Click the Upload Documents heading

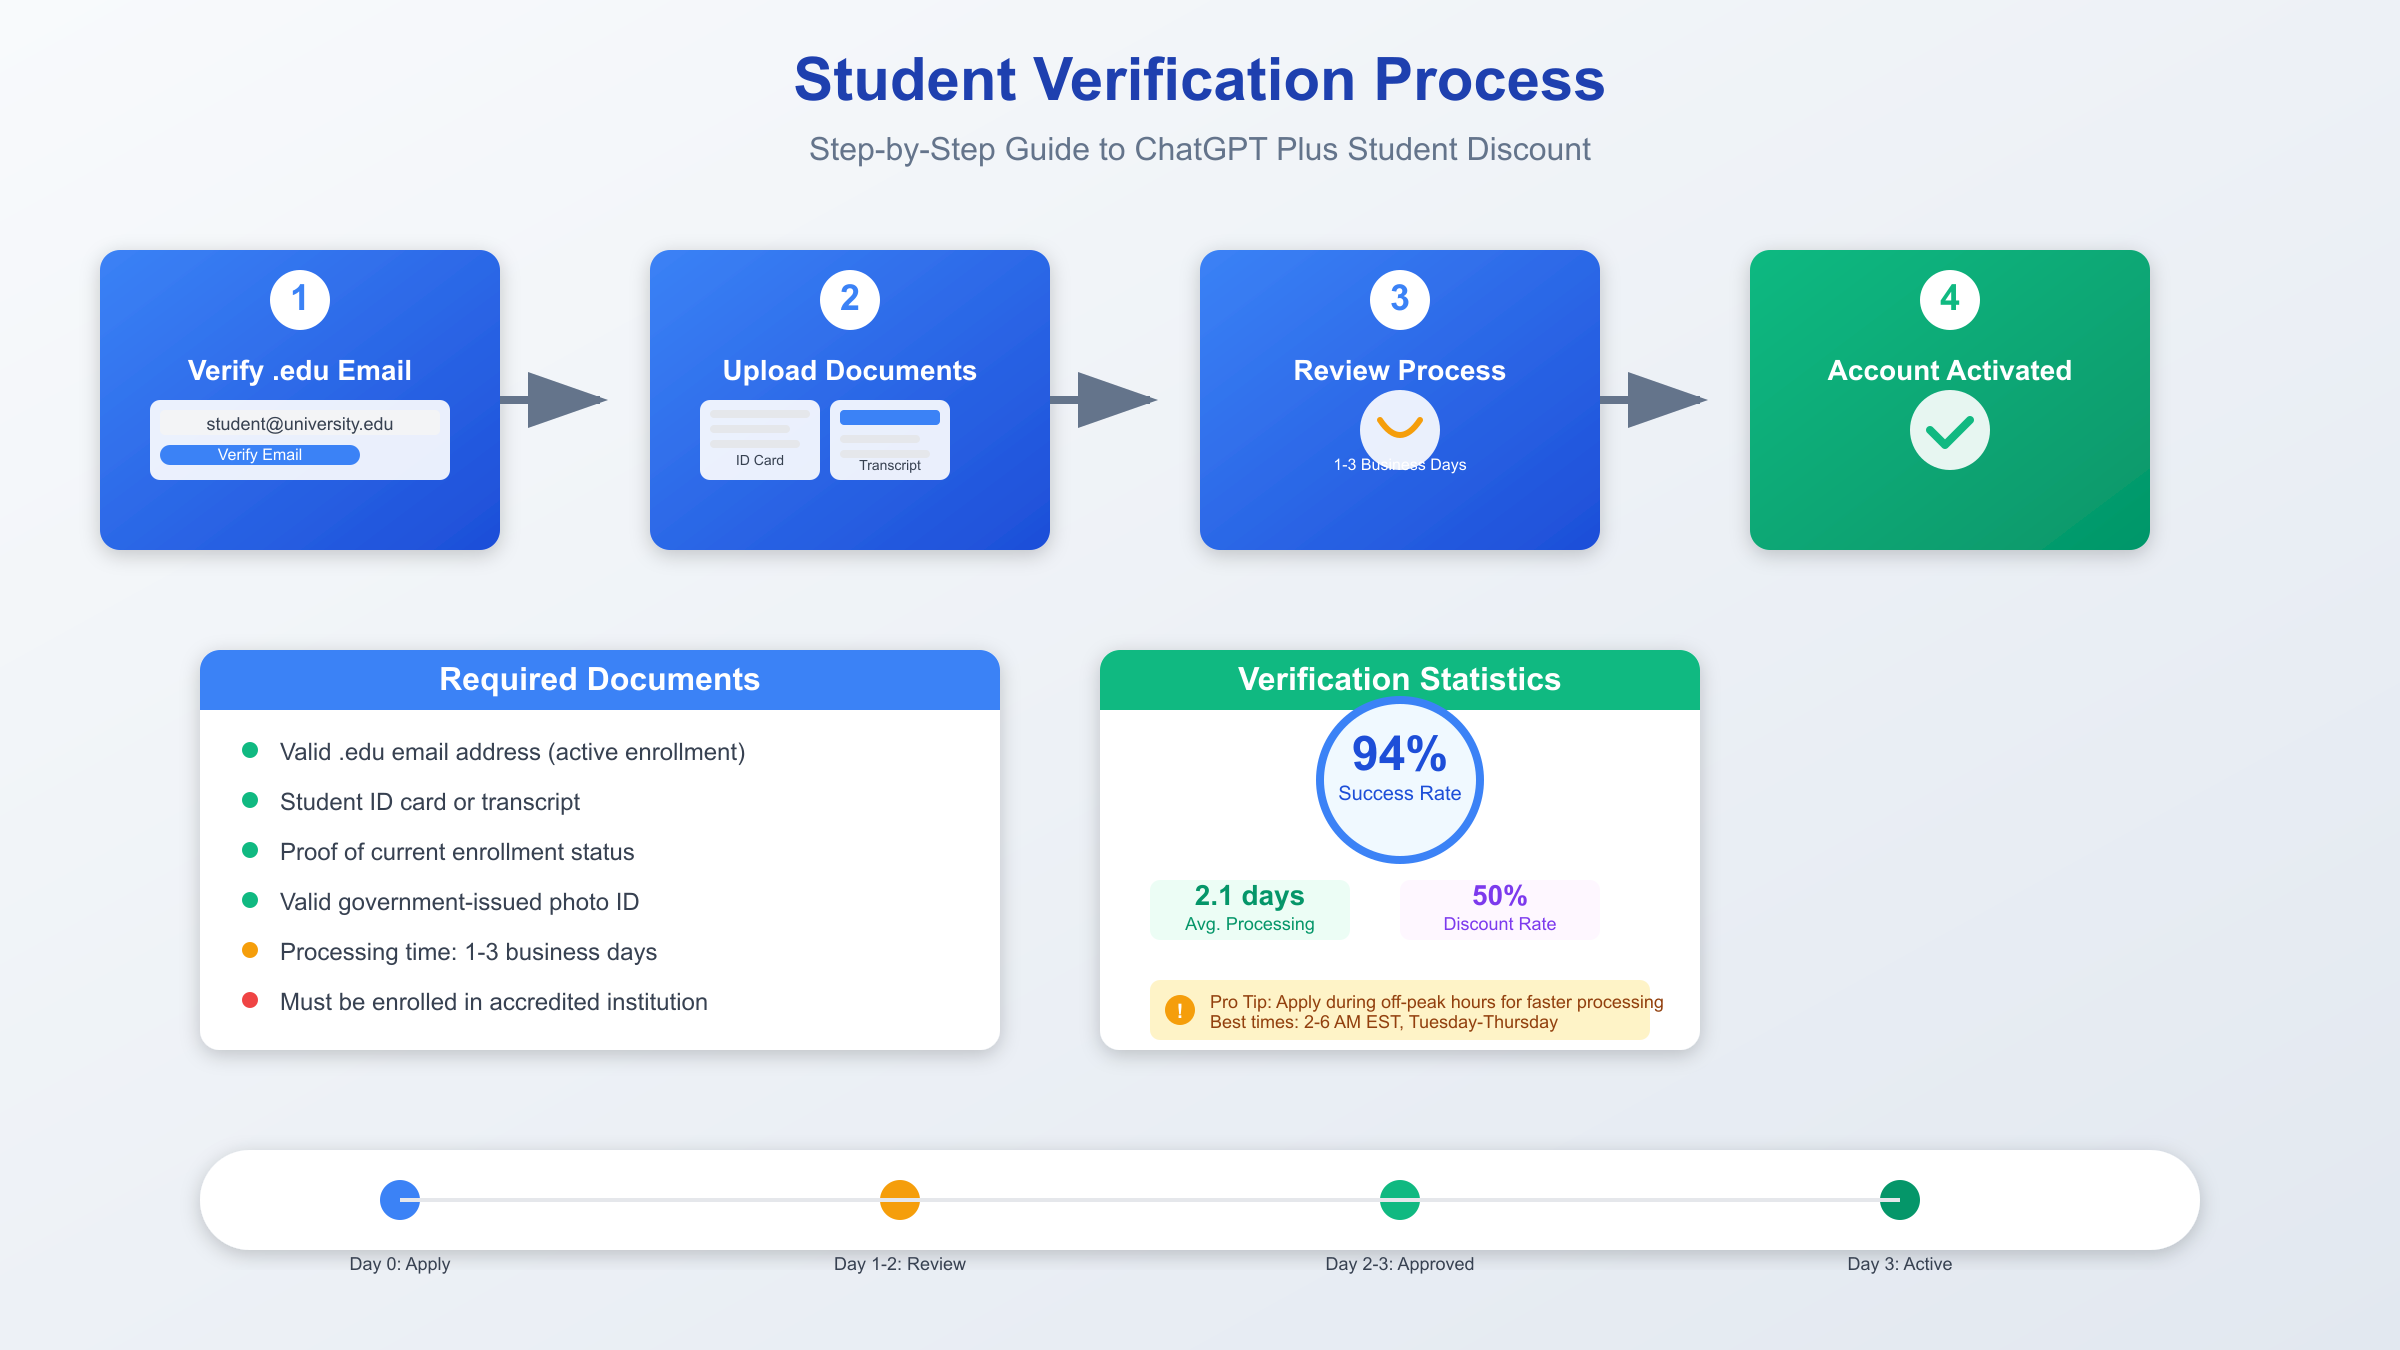[x=850, y=371]
